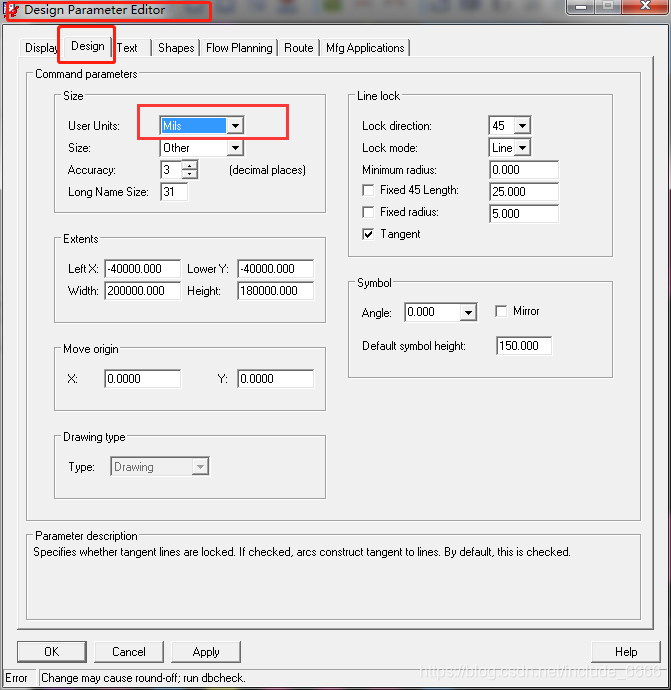The image size is (671, 690).
Task: Click the Accuracy value field
Action: coord(171,170)
